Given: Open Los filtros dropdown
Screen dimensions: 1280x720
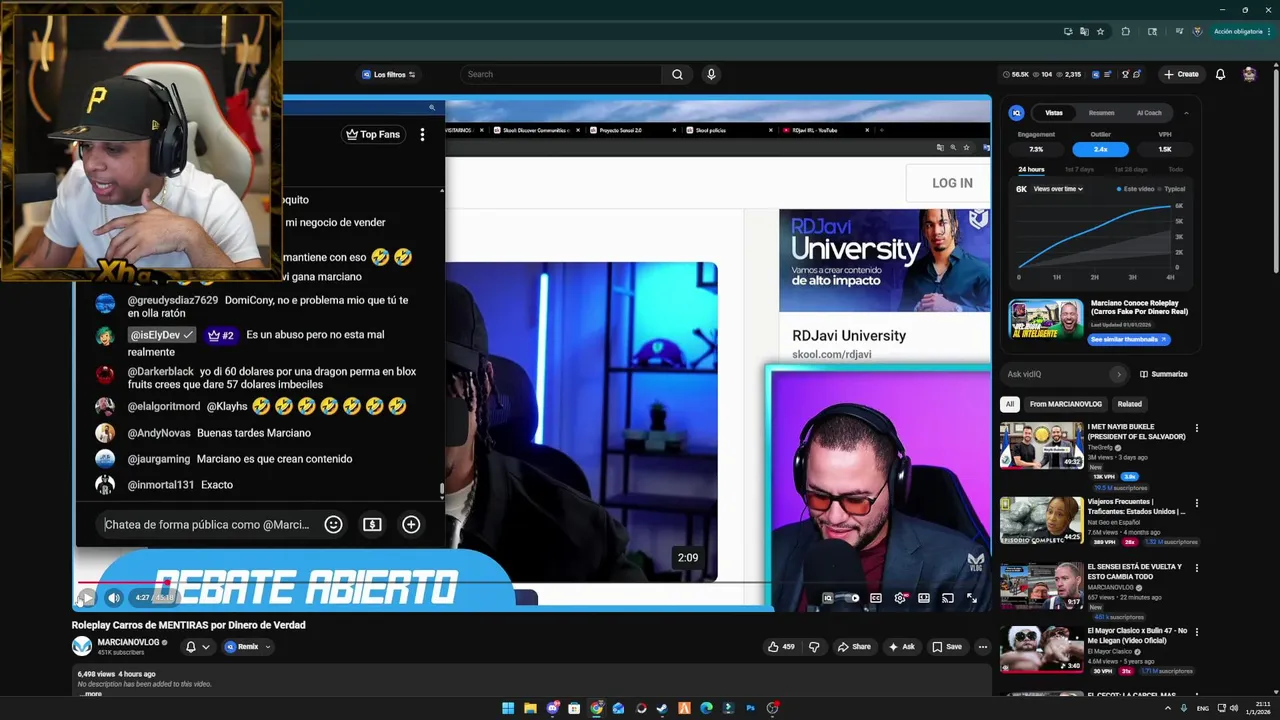Looking at the screenshot, I should [x=389, y=75].
